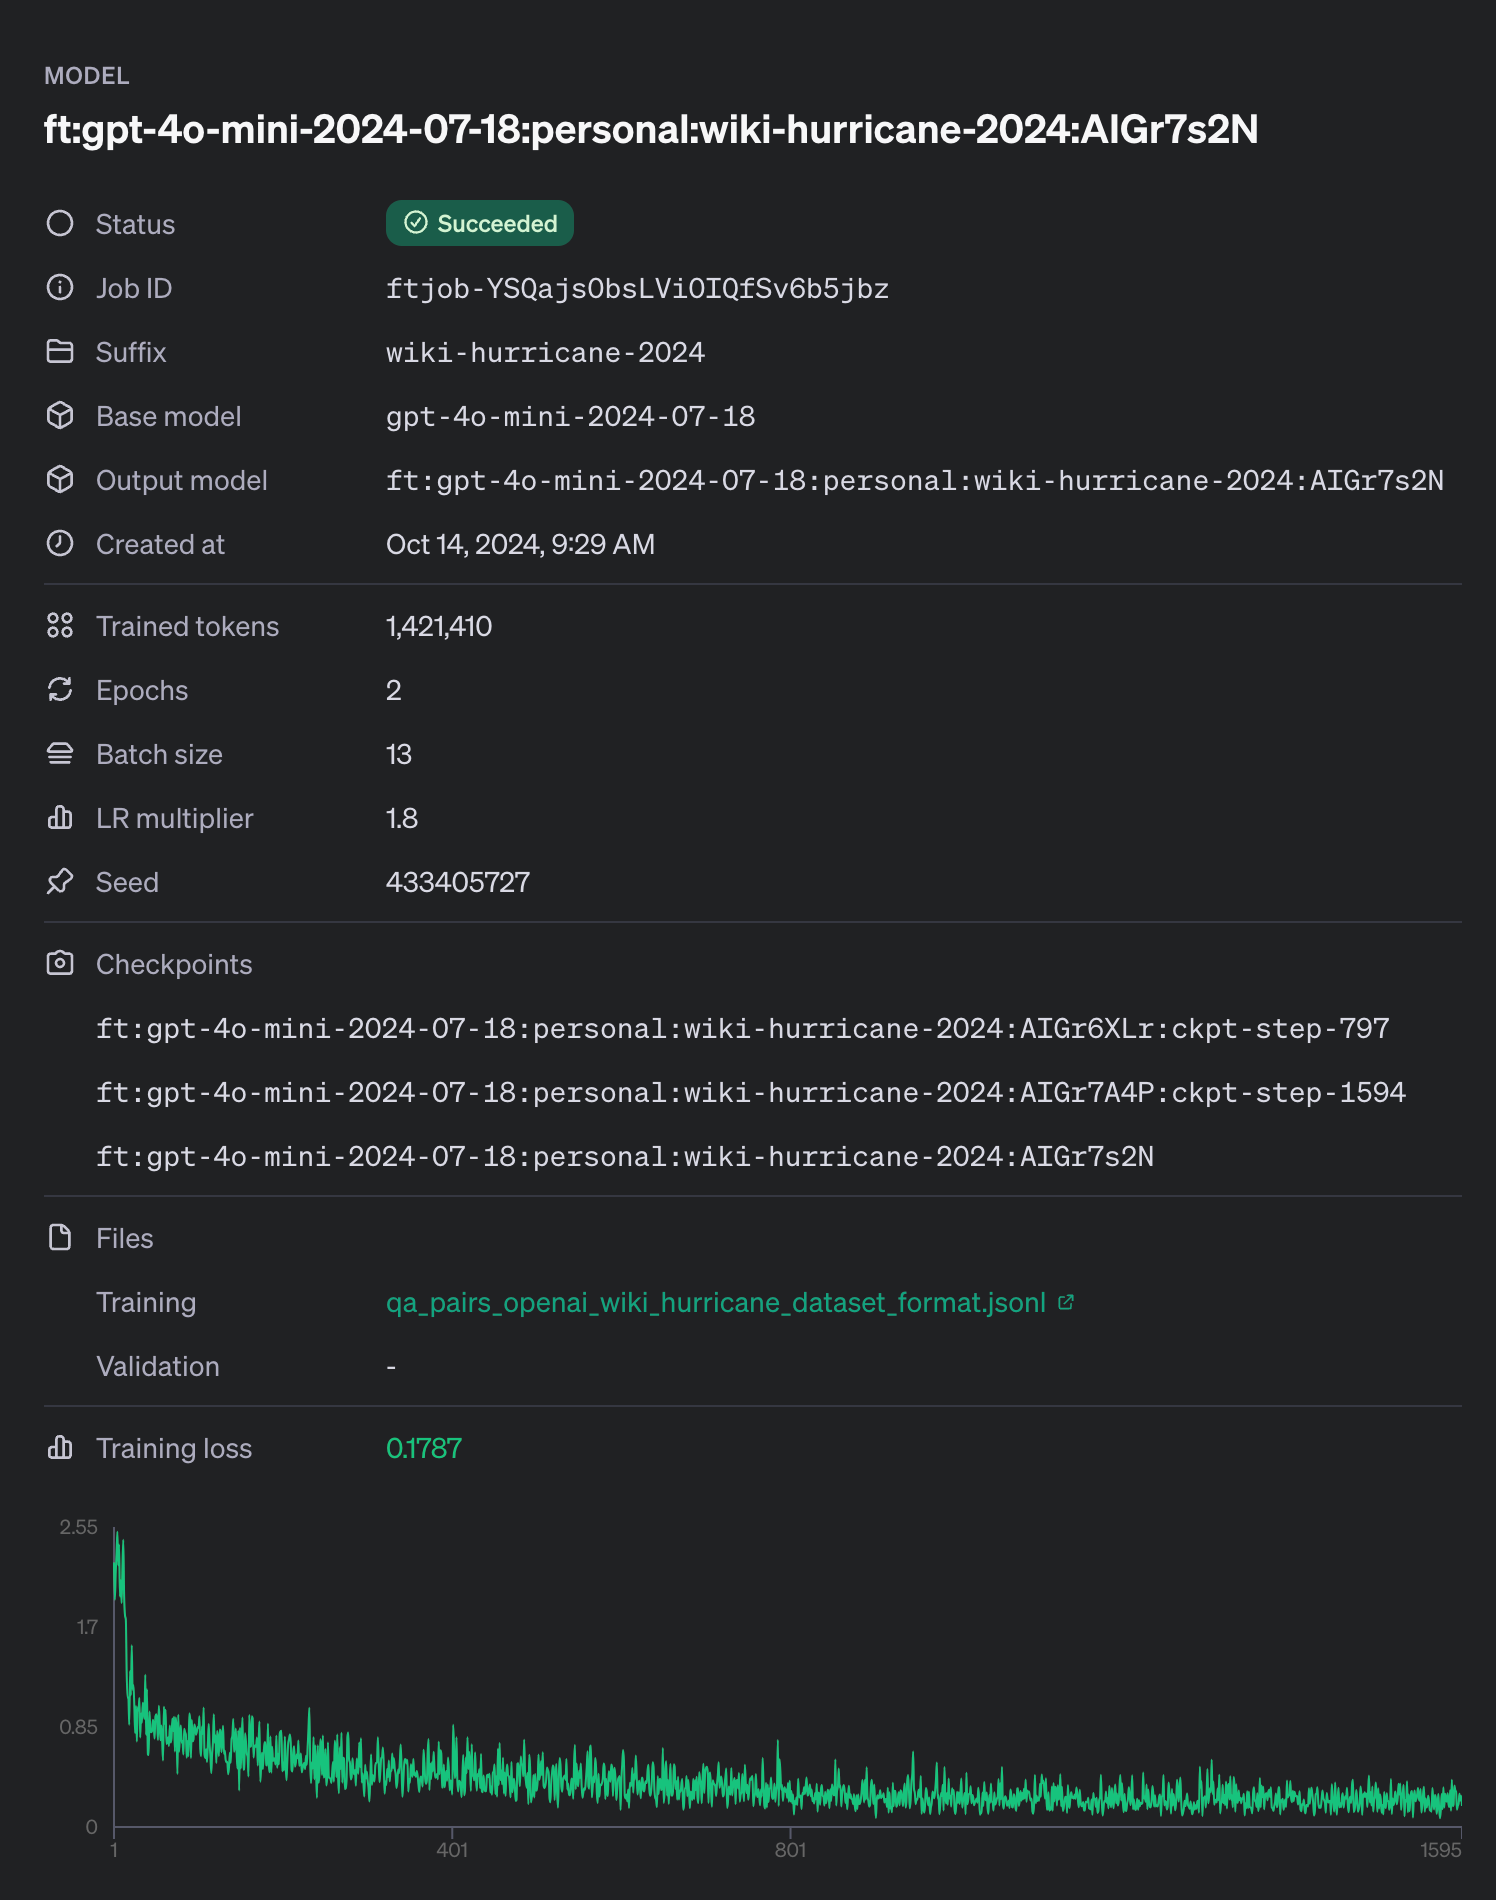Click the loss chart near step 801

point(790,1790)
